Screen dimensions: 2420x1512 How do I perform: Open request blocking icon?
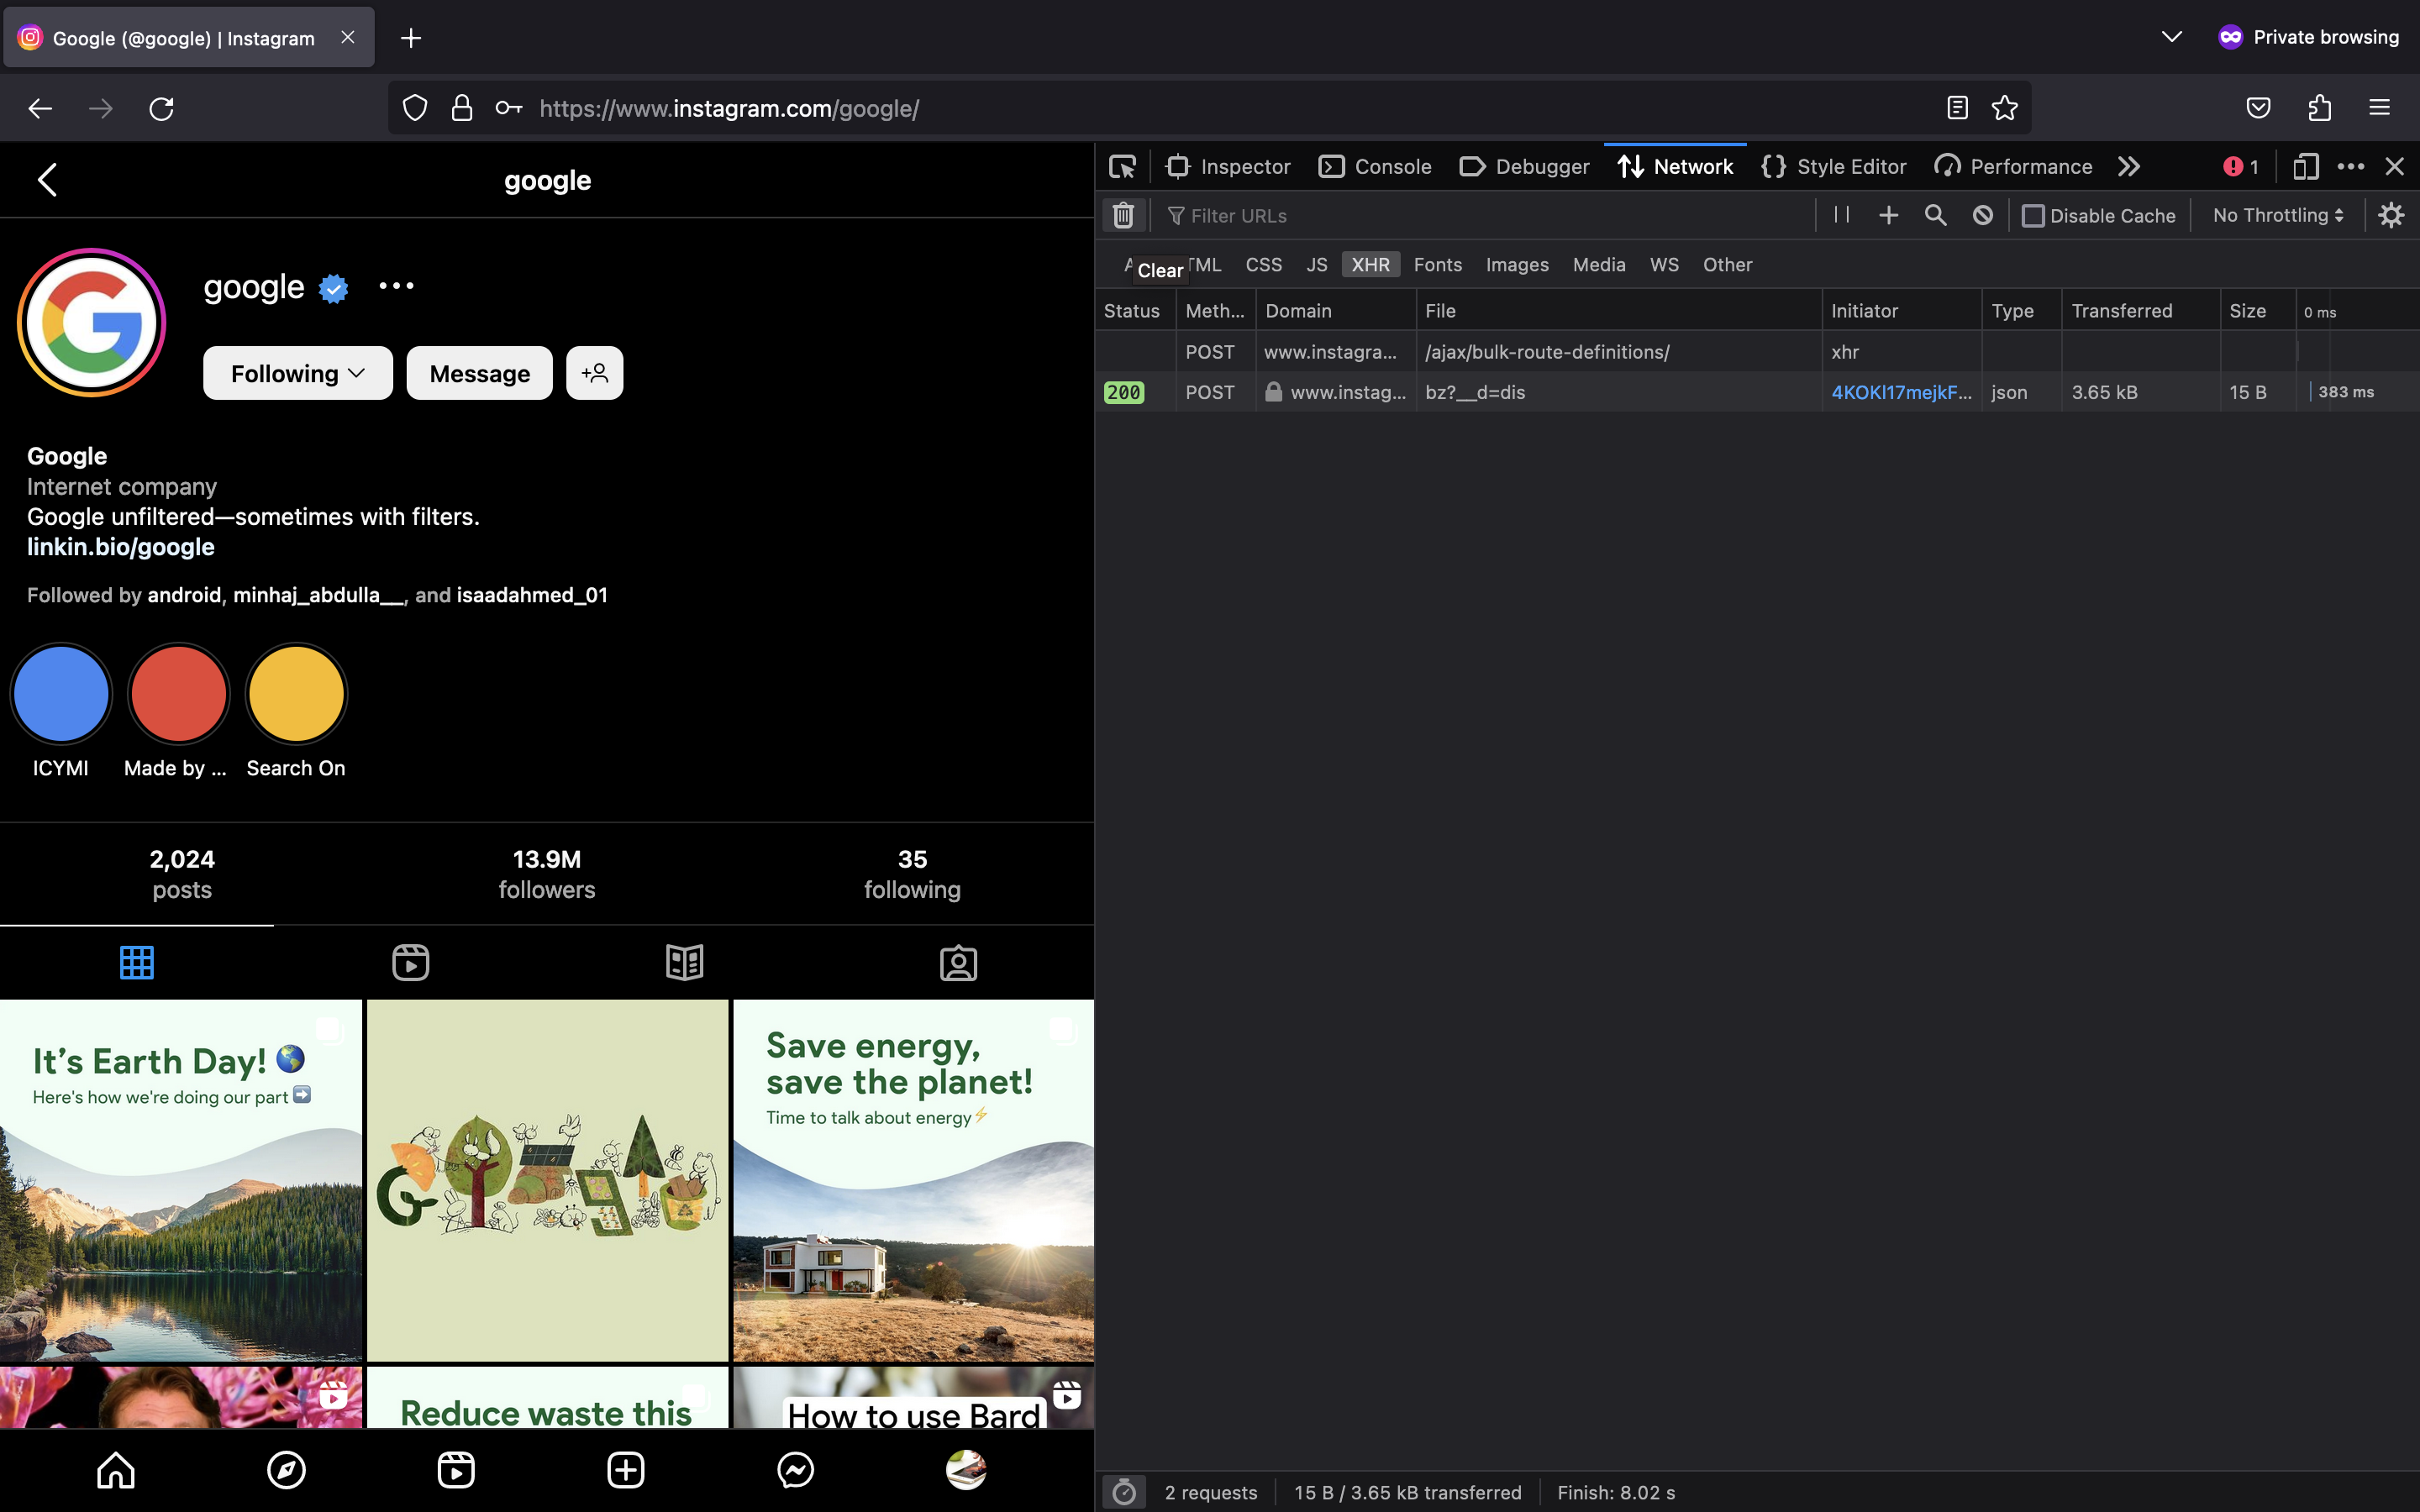1982,215
